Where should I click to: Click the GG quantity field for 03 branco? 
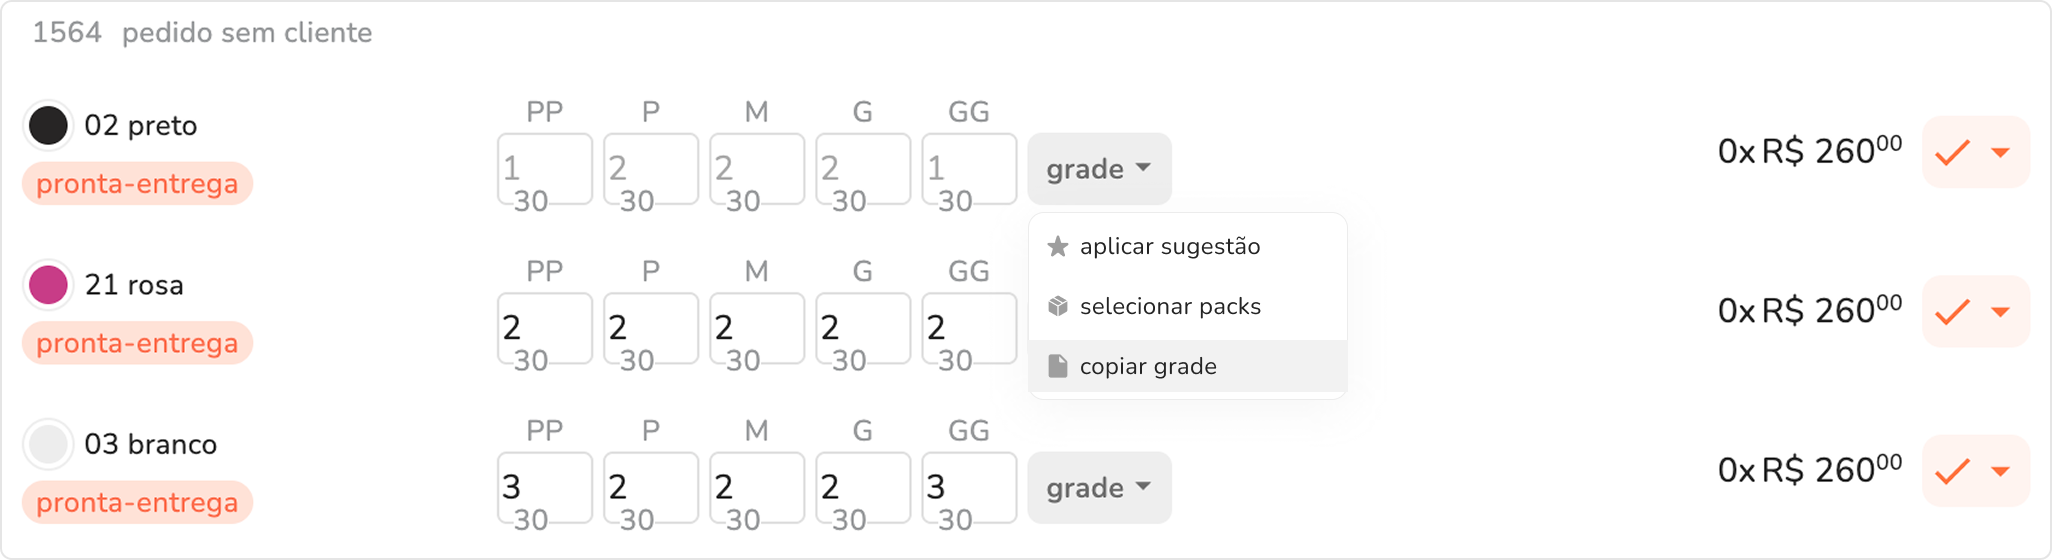click(968, 488)
